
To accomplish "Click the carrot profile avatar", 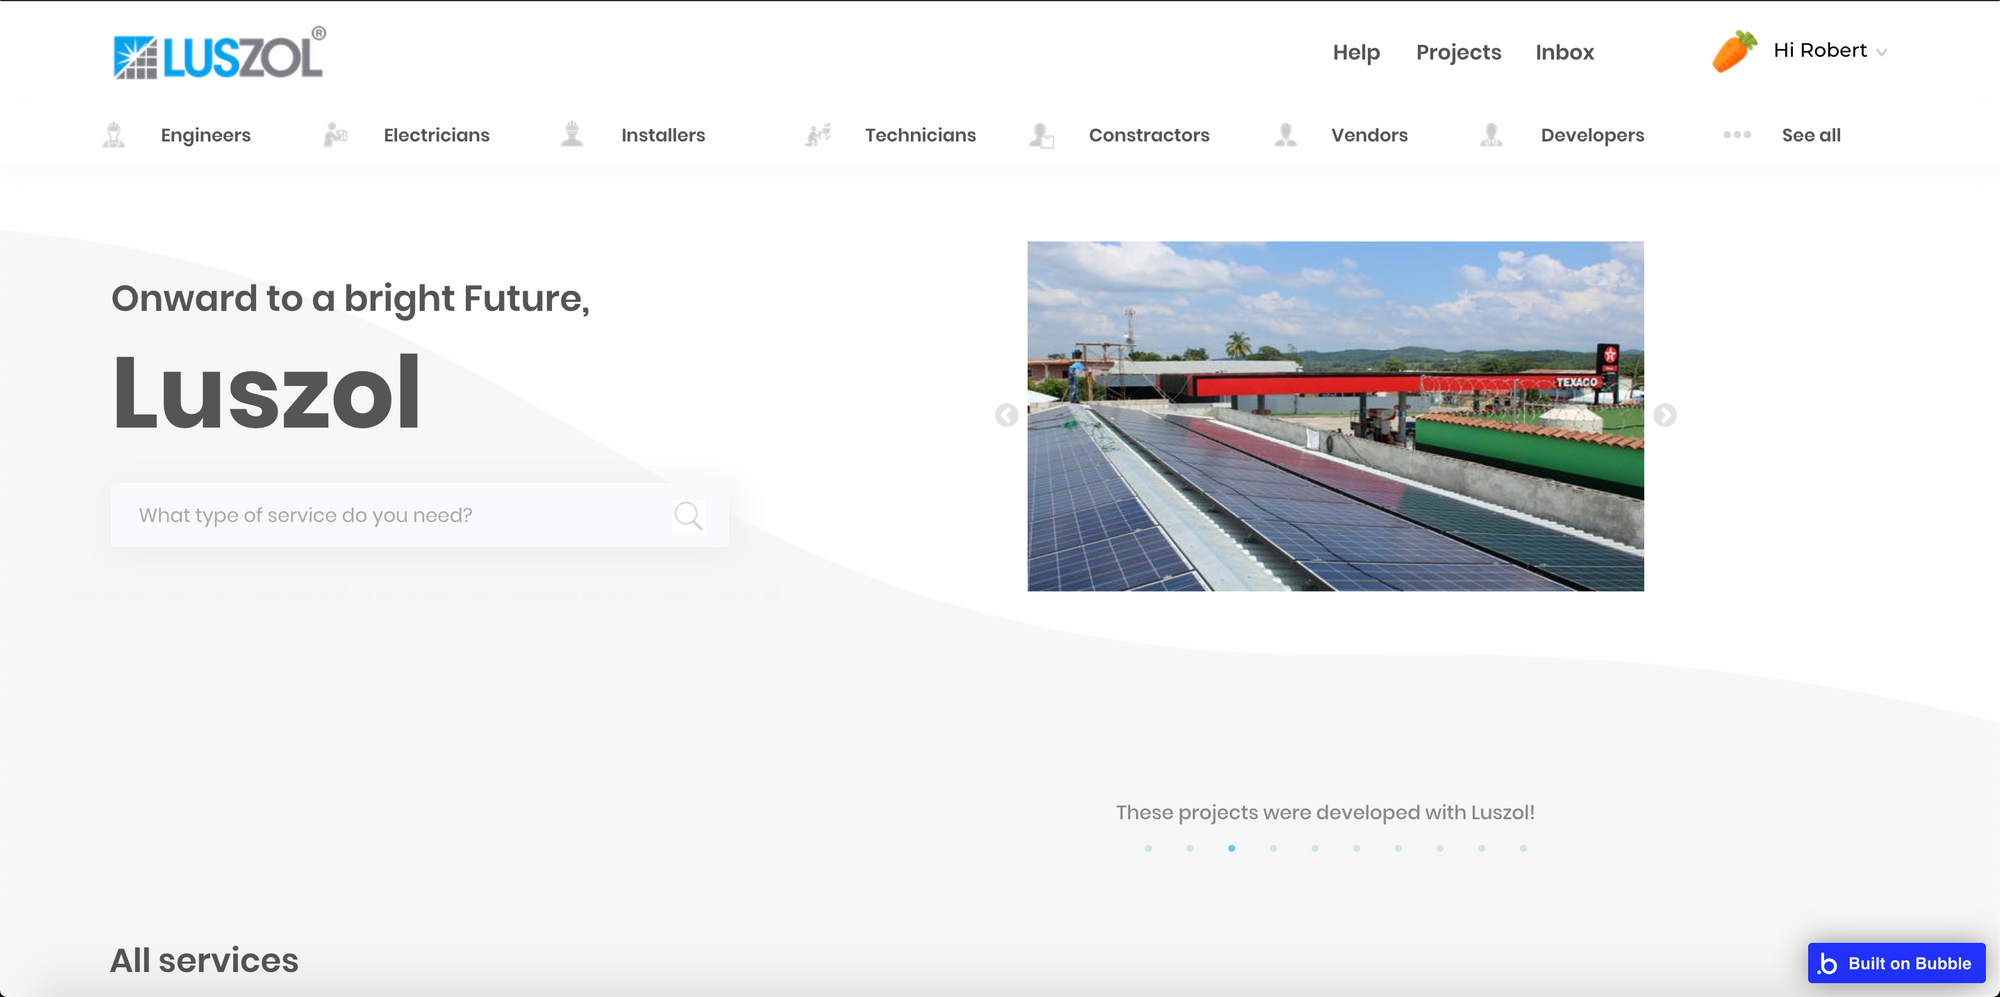I will click(1734, 51).
